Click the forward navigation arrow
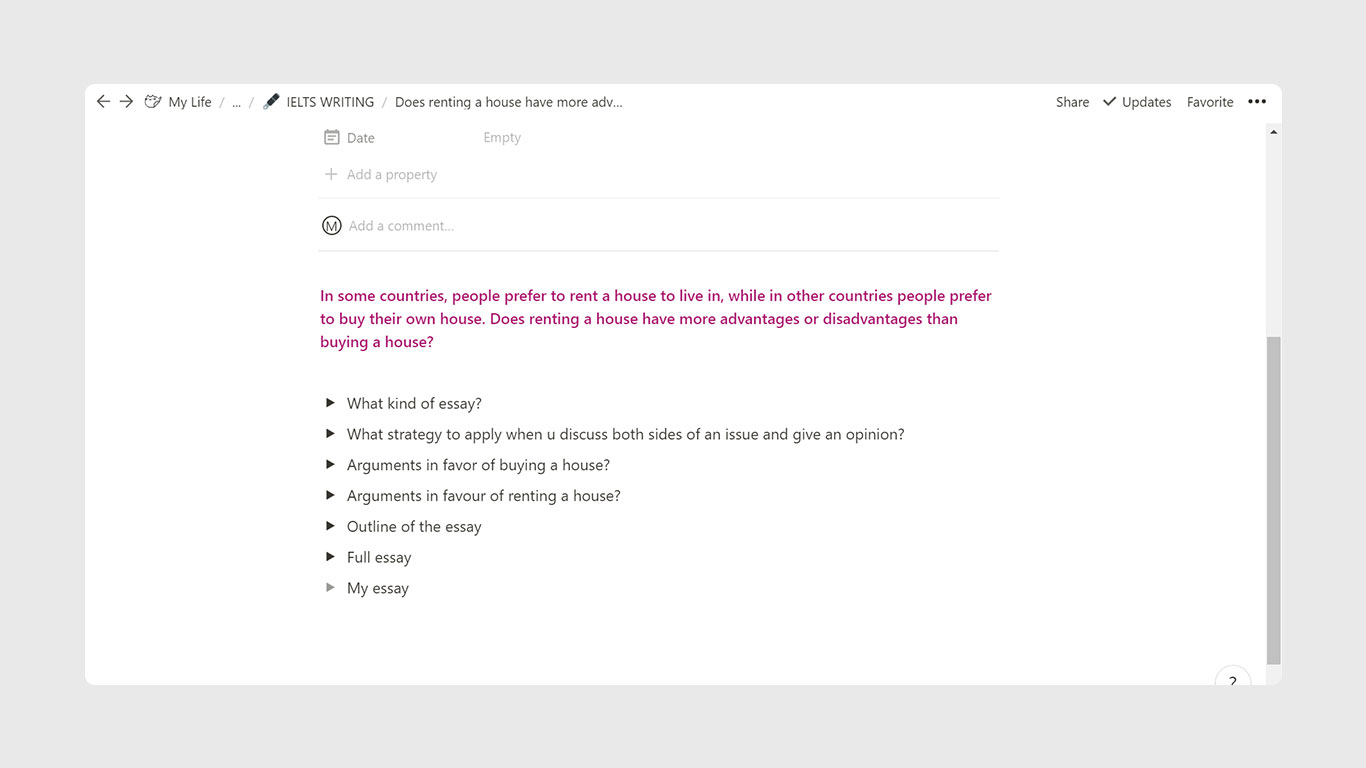Image resolution: width=1366 pixels, height=768 pixels. click(x=126, y=102)
